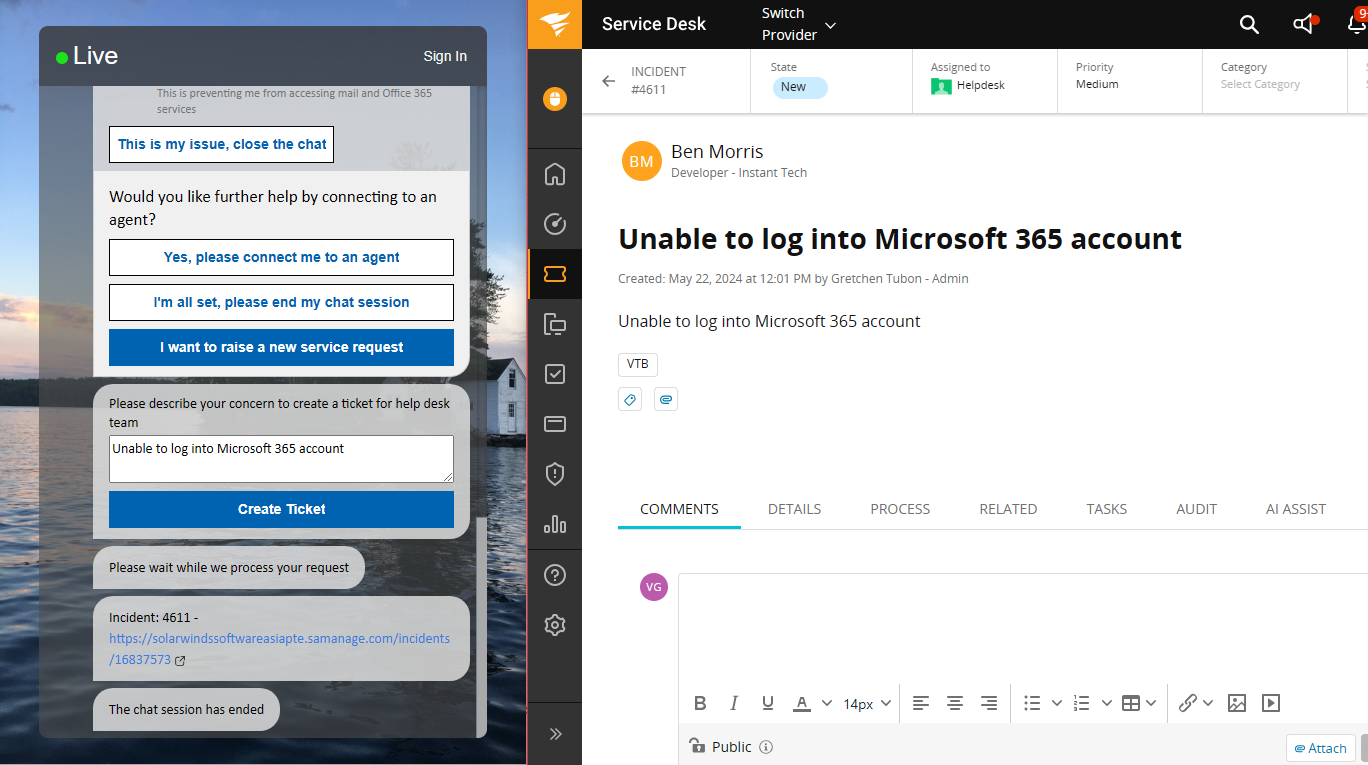The width and height of the screenshot is (1368, 765).
Task: Click the info icon next to Public
Action: click(766, 747)
